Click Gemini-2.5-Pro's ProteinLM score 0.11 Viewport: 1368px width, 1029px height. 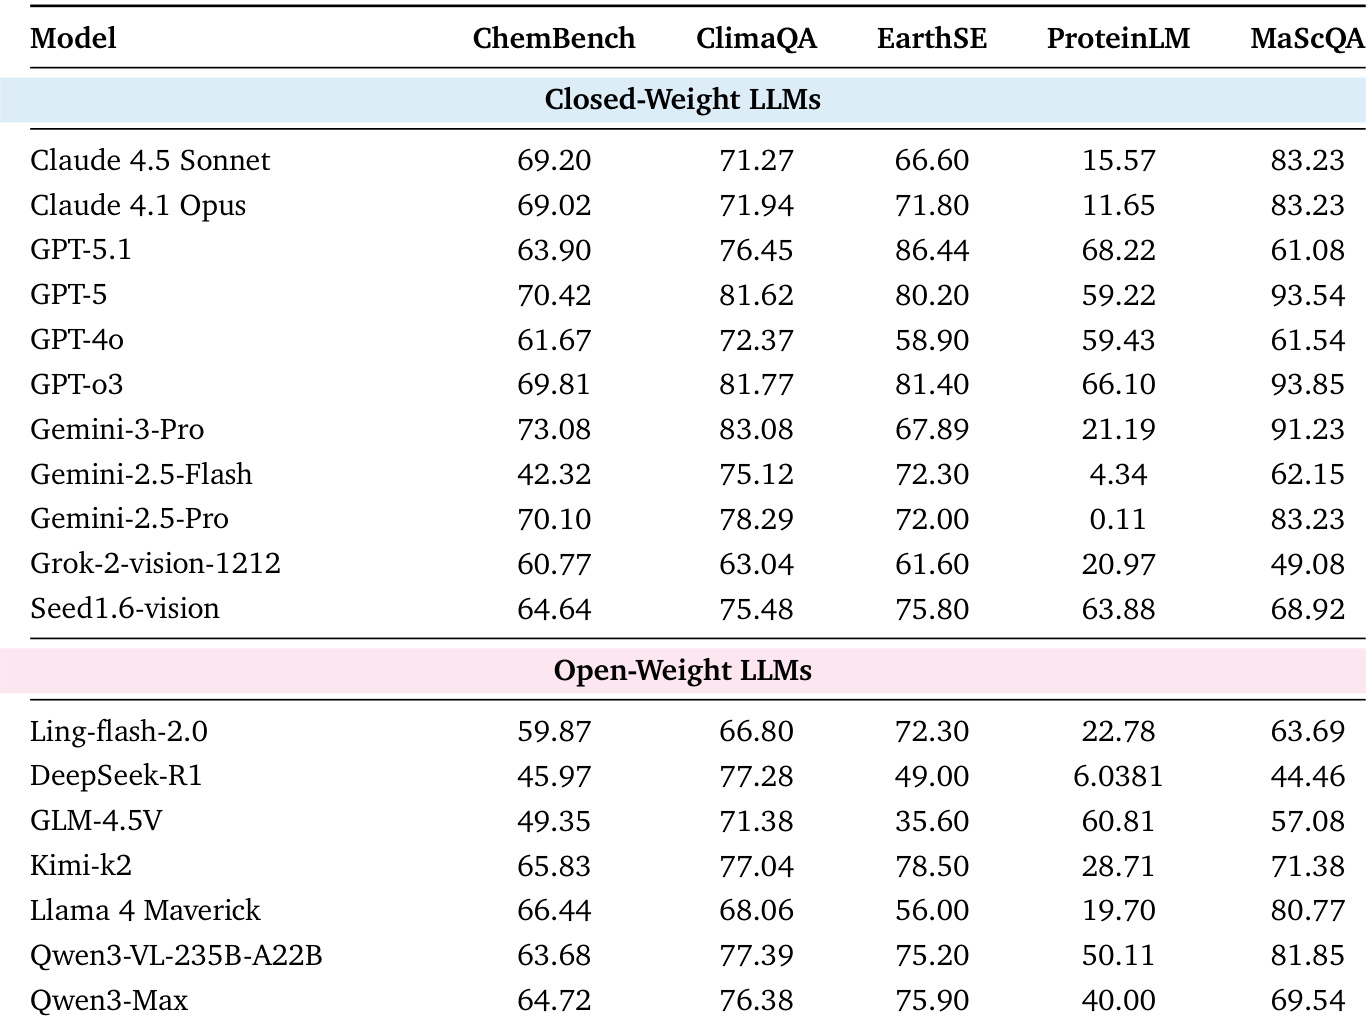click(1118, 519)
